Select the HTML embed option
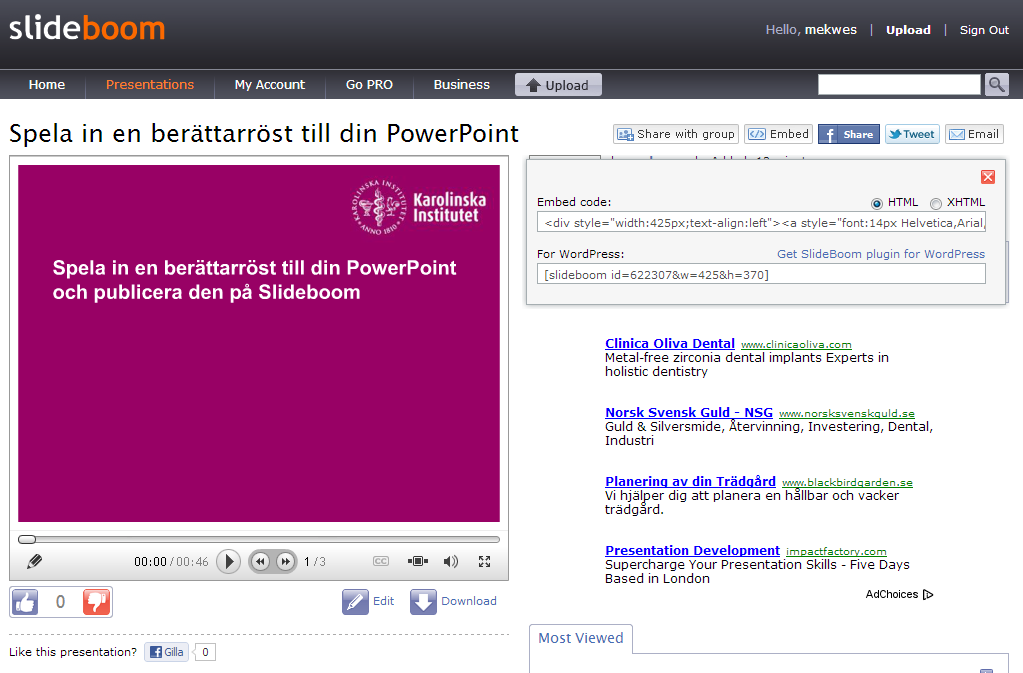This screenshot has width=1023, height=673. coord(877,203)
